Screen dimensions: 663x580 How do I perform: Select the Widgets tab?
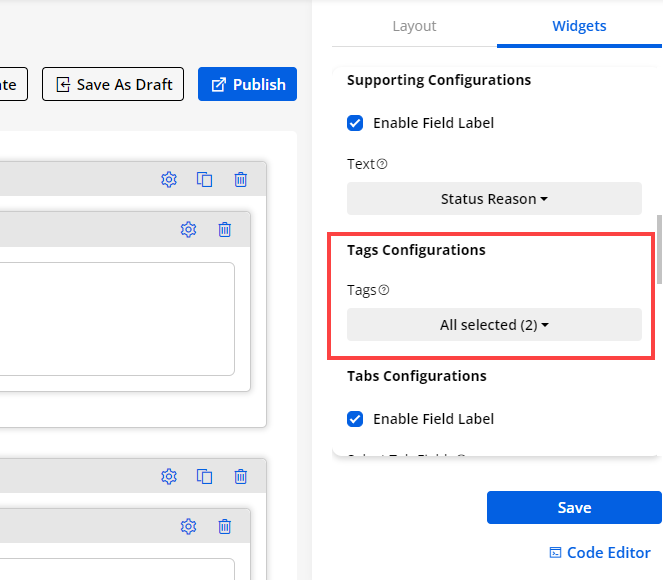click(579, 26)
